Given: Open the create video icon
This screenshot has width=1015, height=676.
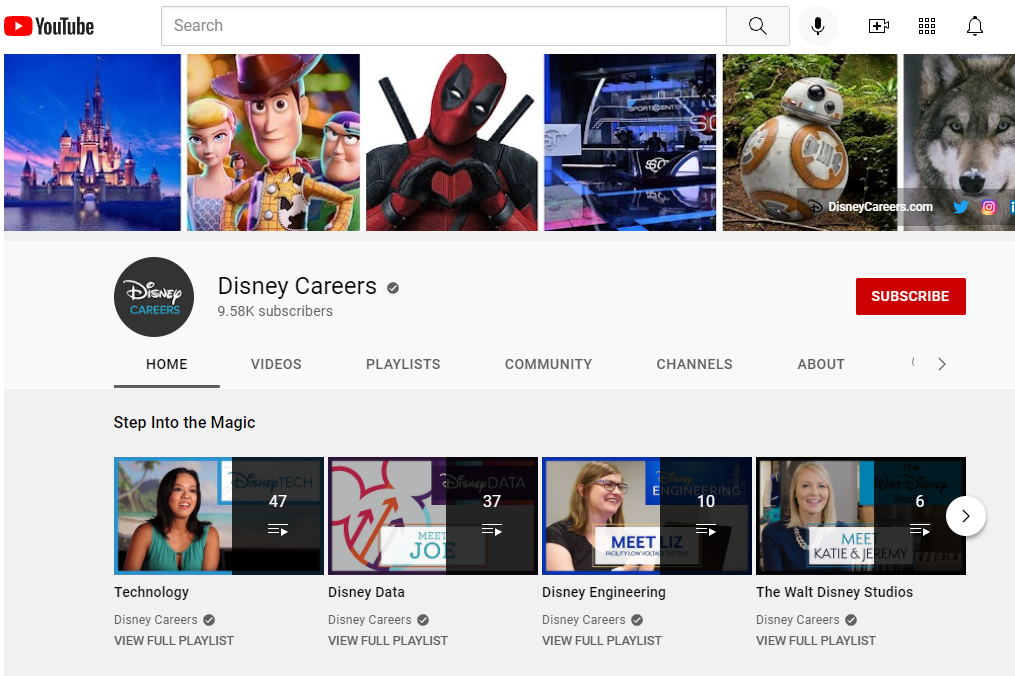Looking at the screenshot, I should coord(878,26).
